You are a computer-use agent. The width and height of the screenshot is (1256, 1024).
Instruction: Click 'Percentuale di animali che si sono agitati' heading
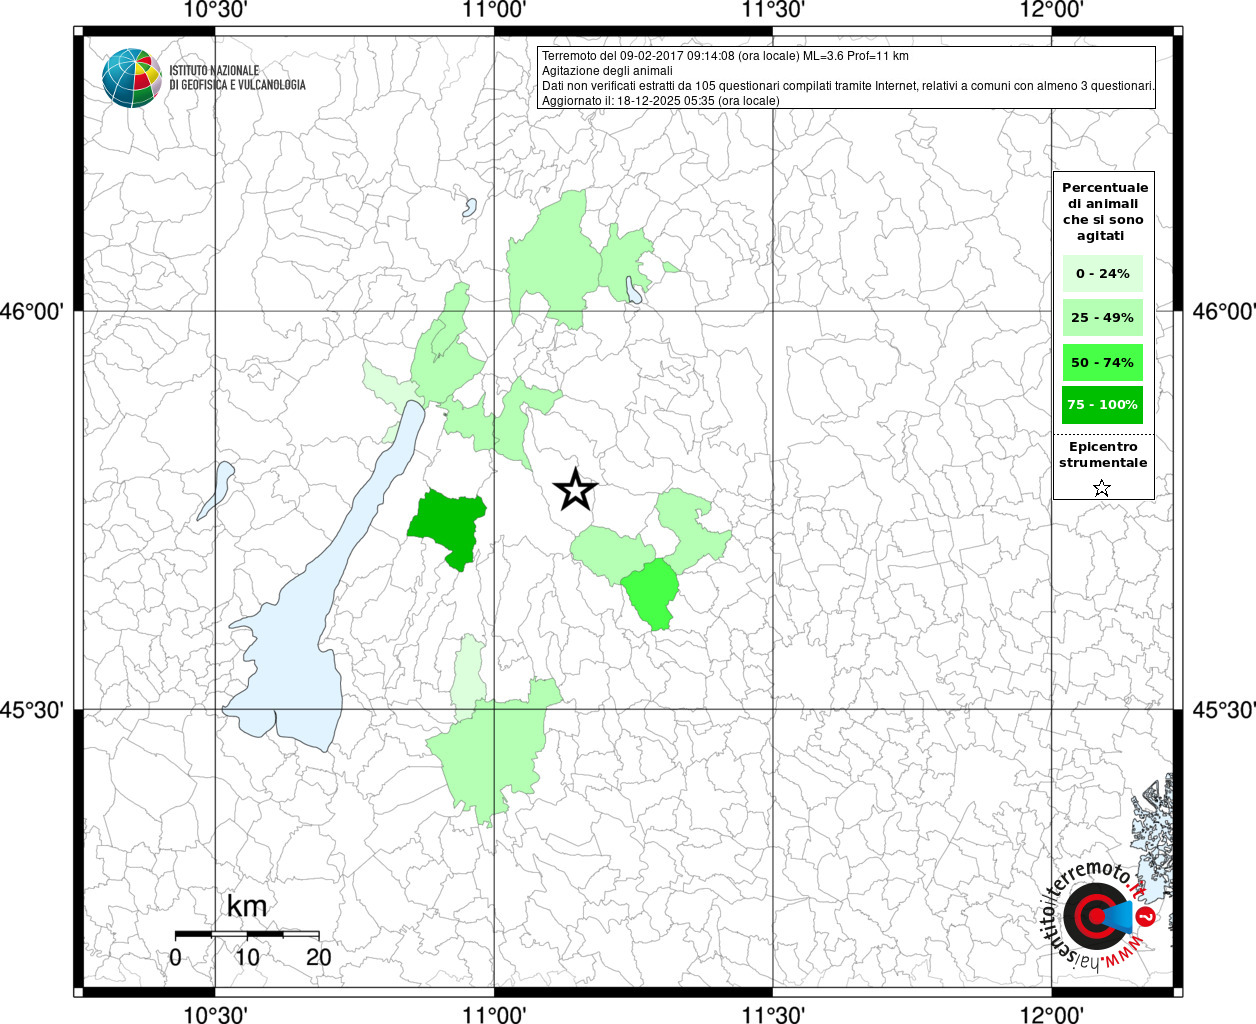coord(1104,211)
